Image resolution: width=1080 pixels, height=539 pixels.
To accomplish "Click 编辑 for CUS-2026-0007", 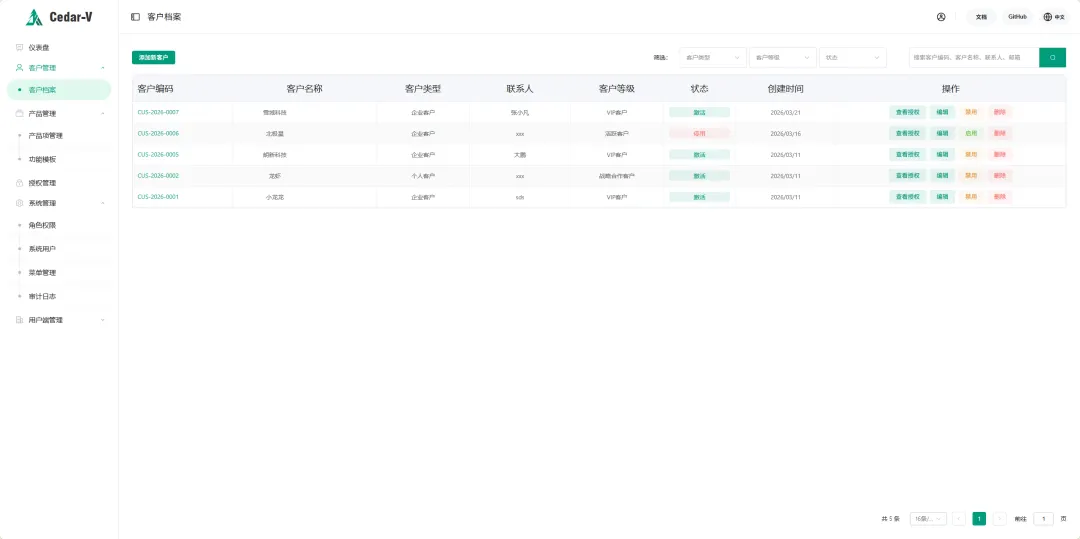I will click(x=942, y=112).
